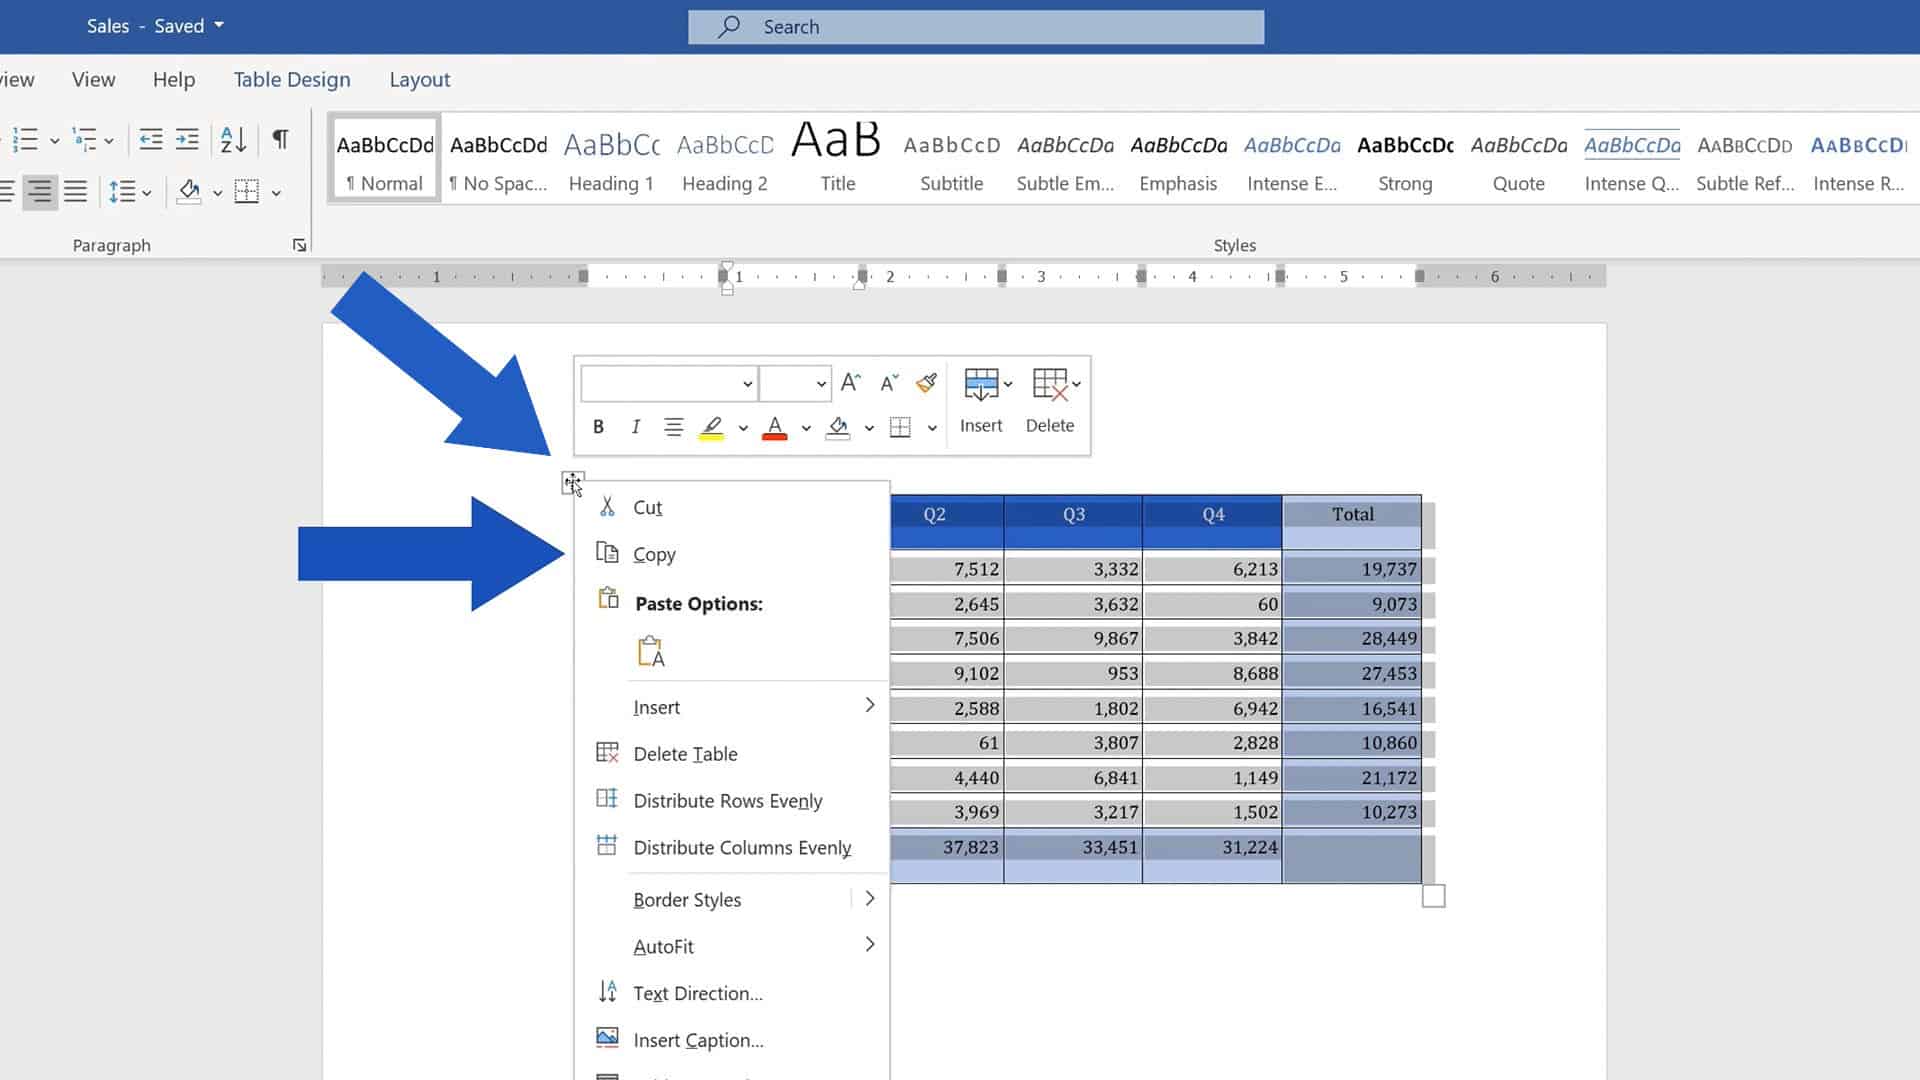The image size is (1920, 1080).
Task: Click the Format Painter icon on mini toolbar
Action: [925, 382]
